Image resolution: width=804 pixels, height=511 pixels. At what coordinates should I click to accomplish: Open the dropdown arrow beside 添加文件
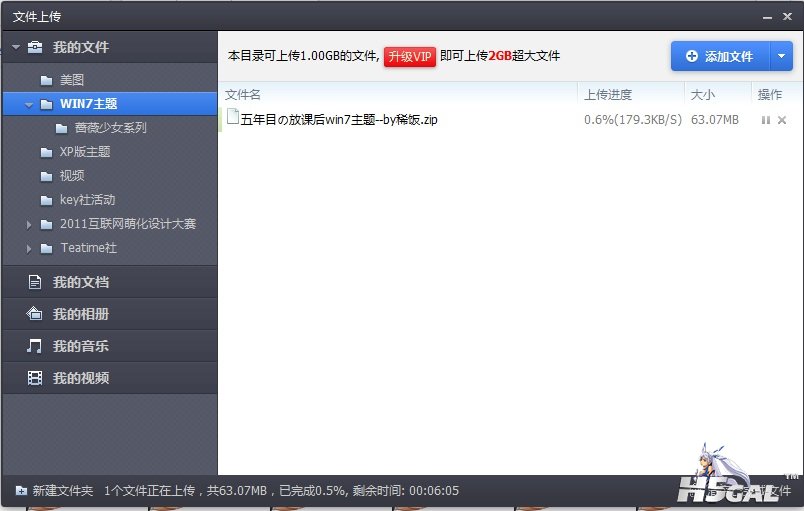click(781, 56)
